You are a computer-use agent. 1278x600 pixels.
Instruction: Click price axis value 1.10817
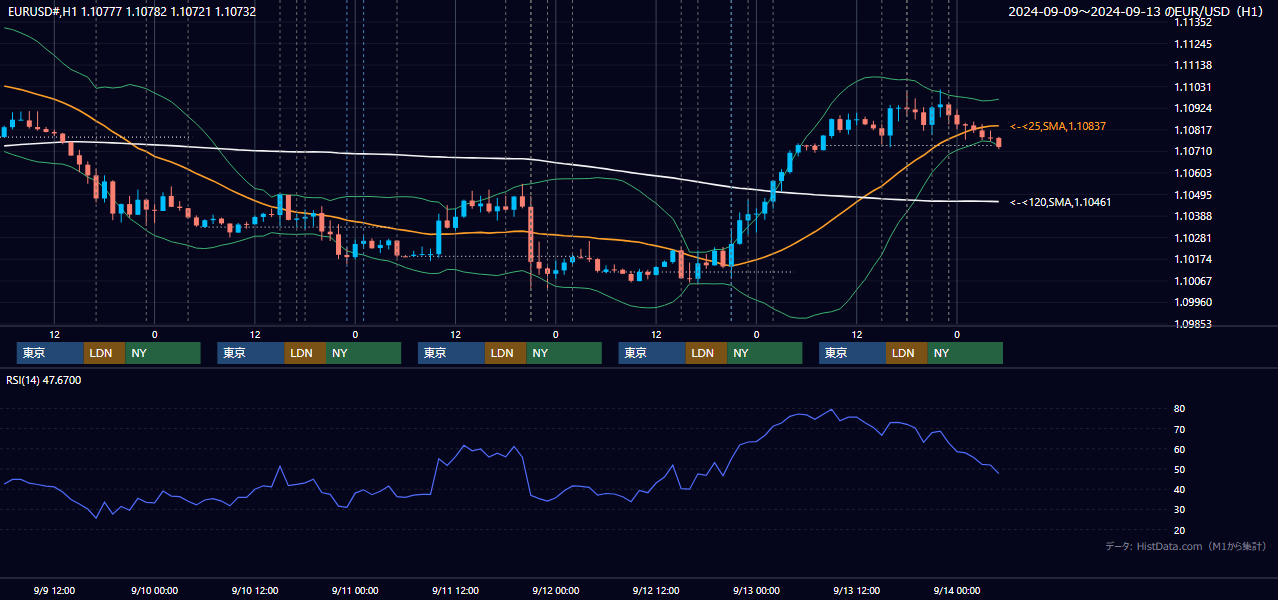coord(1193,130)
